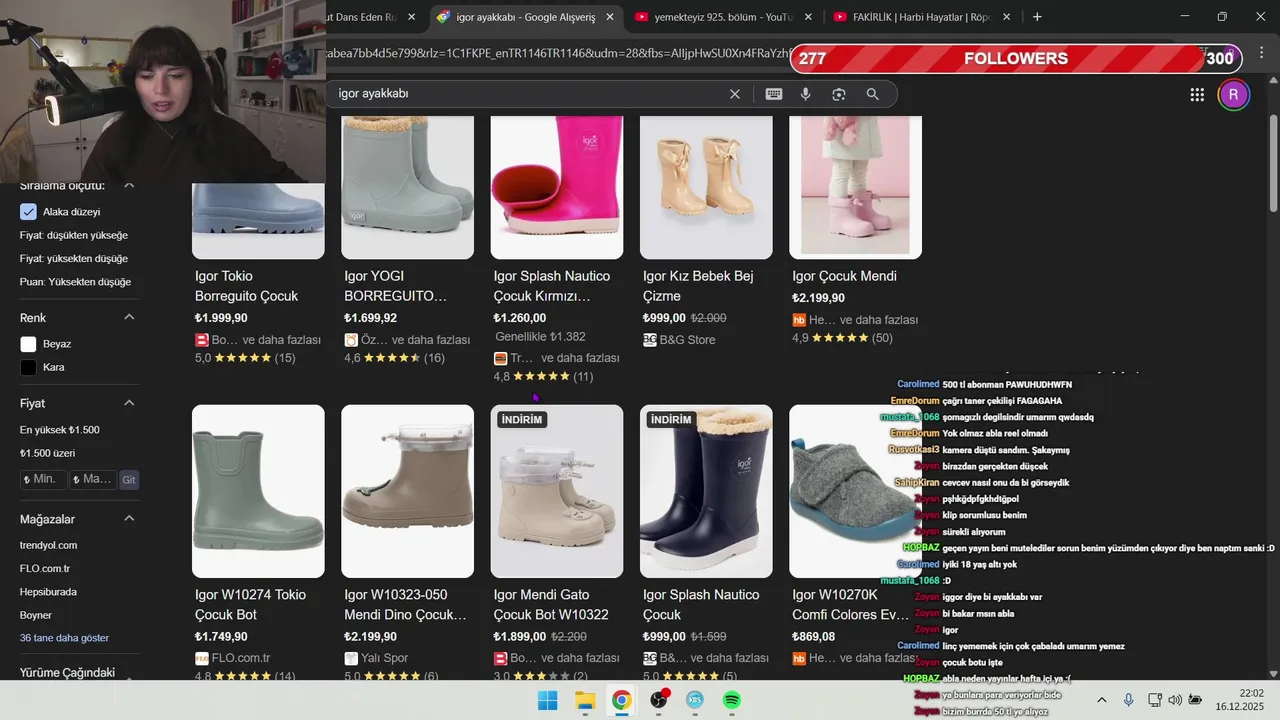Sort by Fiyat: düşükten yükseğe

click(74, 235)
